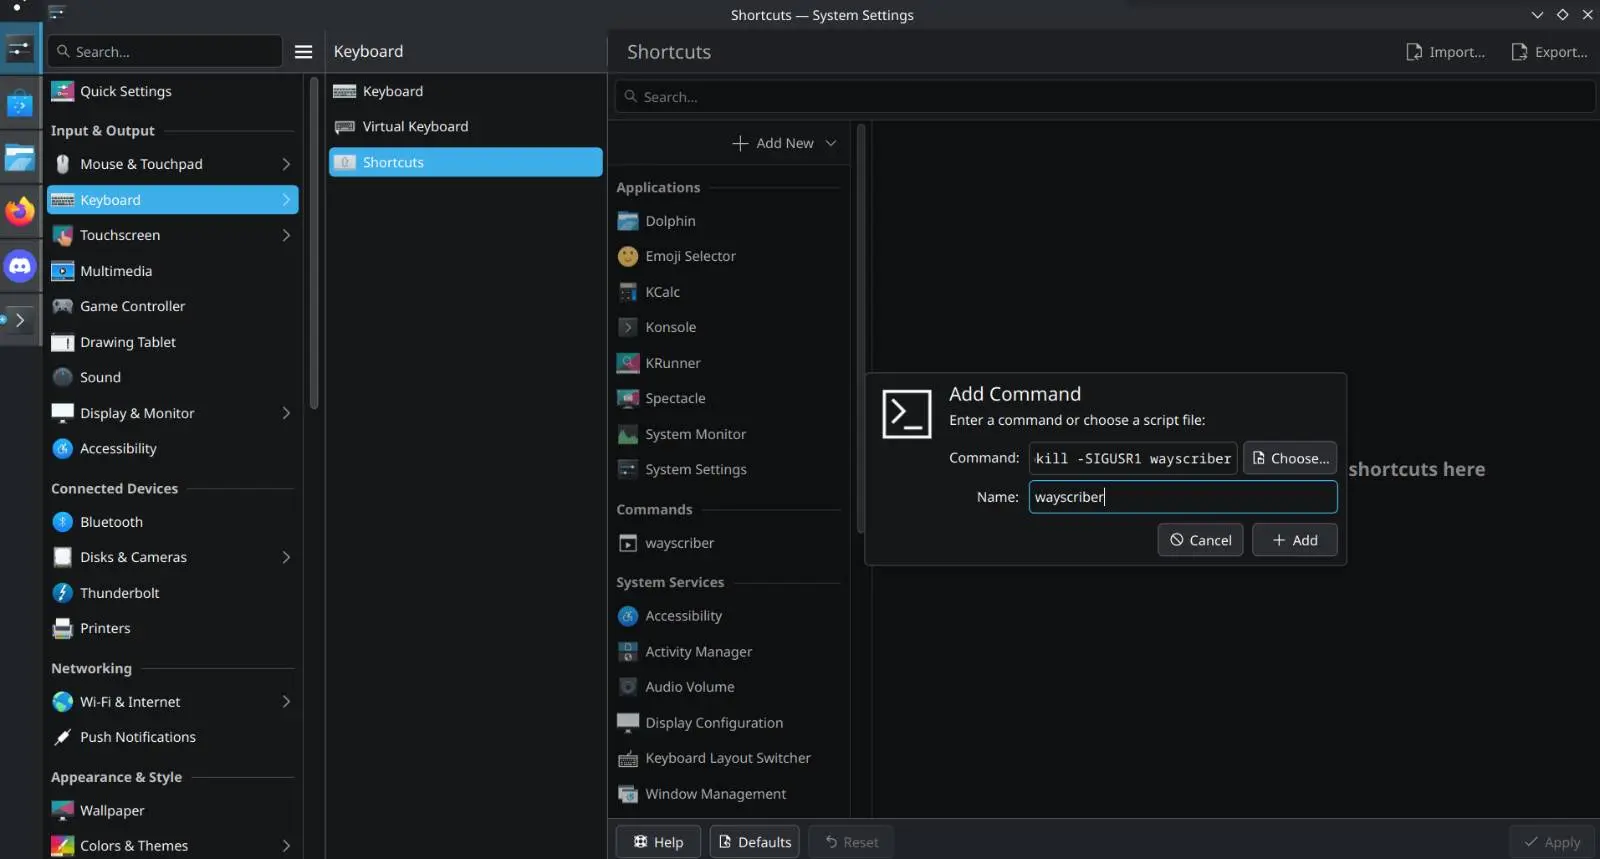Open Sound settings
The height and width of the screenshot is (859, 1600).
[x=173, y=377]
